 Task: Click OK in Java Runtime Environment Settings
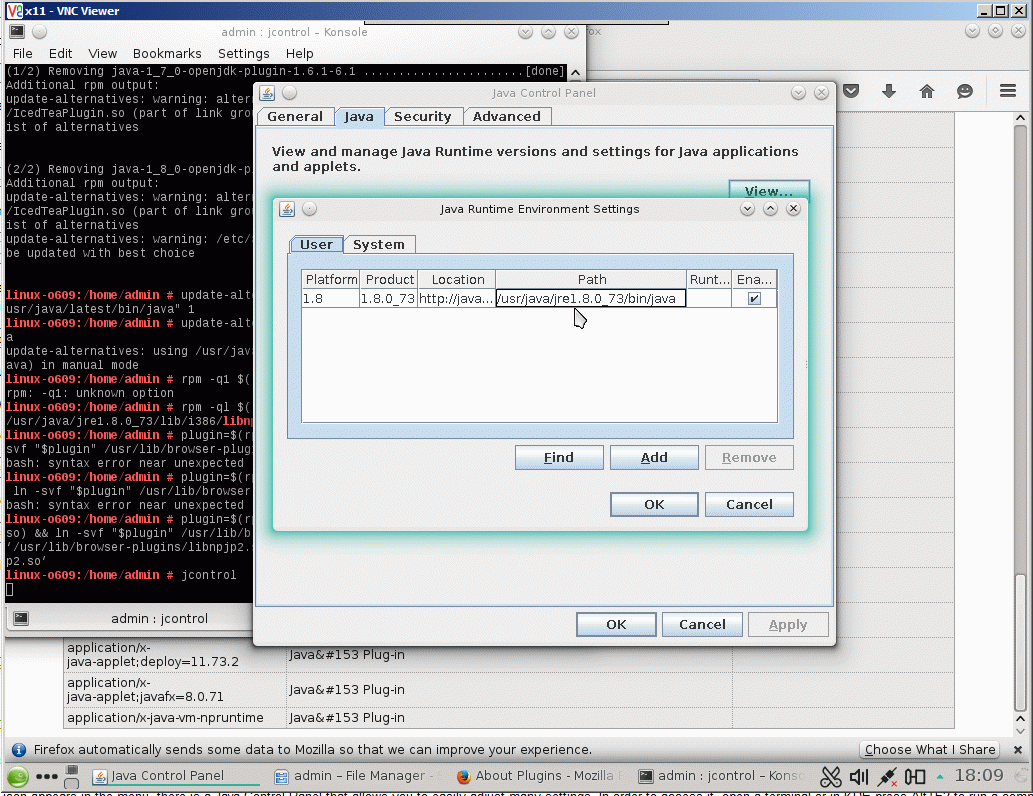click(654, 504)
